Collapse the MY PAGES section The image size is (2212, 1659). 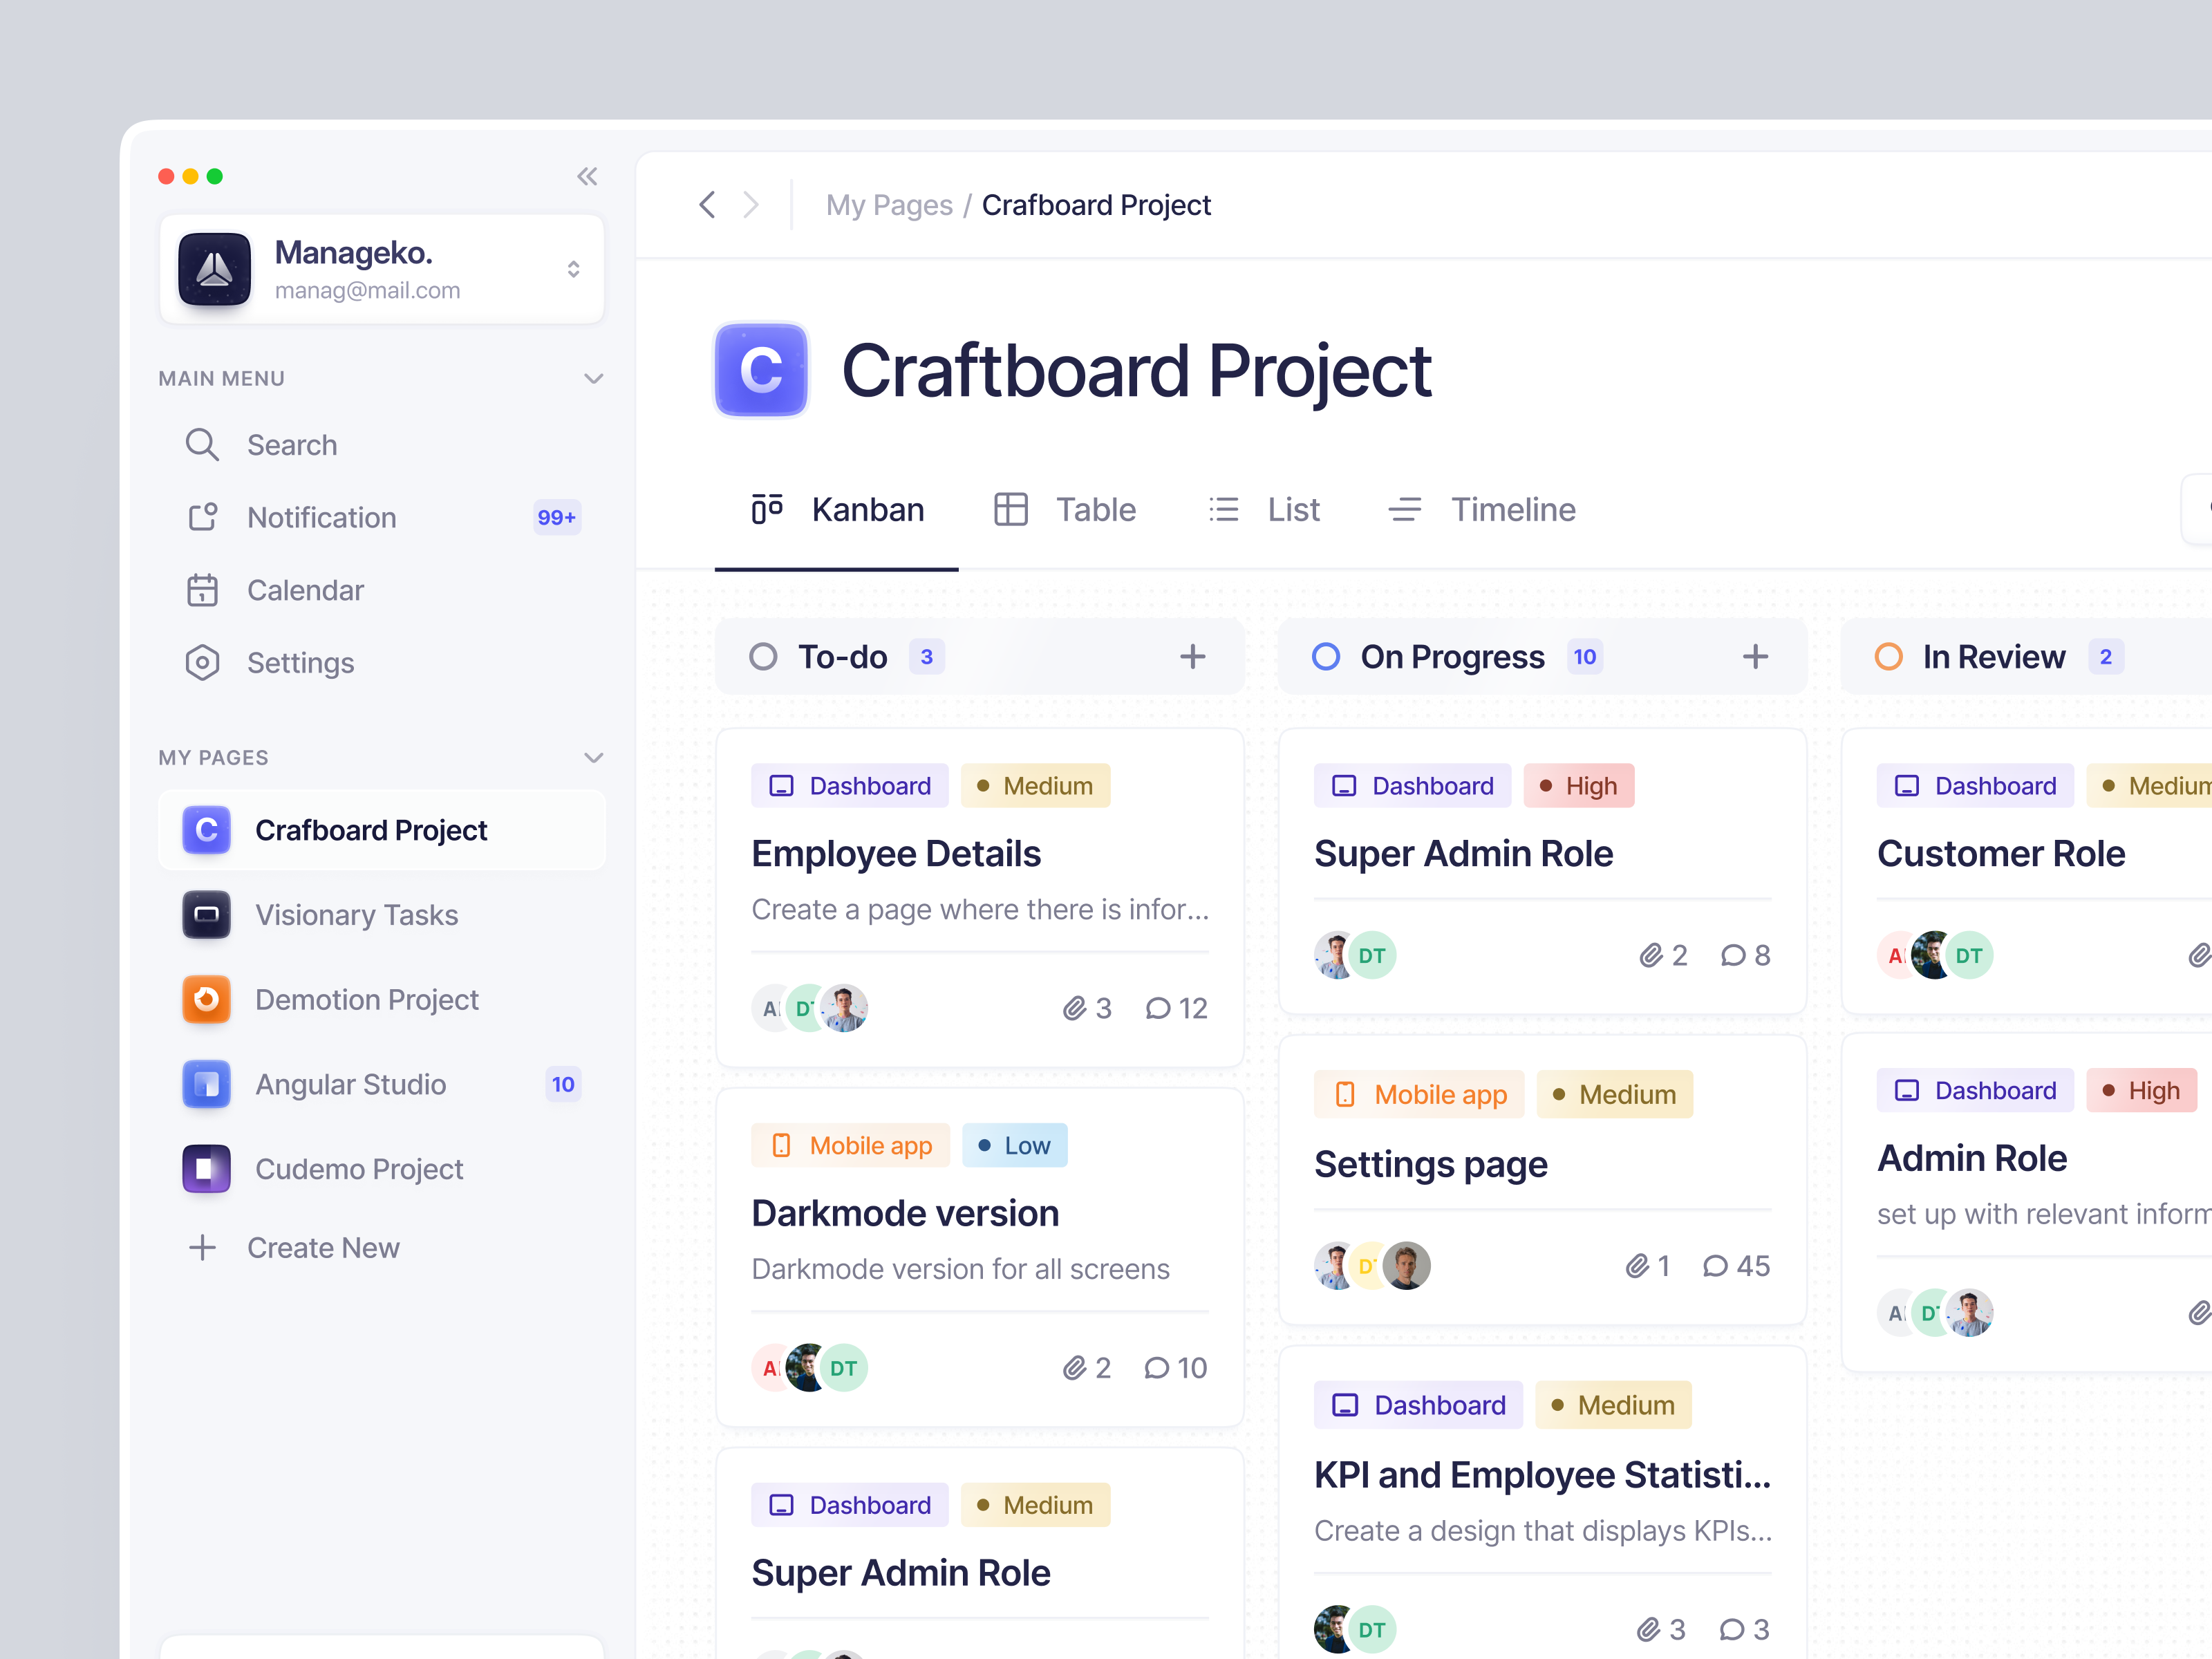(594, 757)
